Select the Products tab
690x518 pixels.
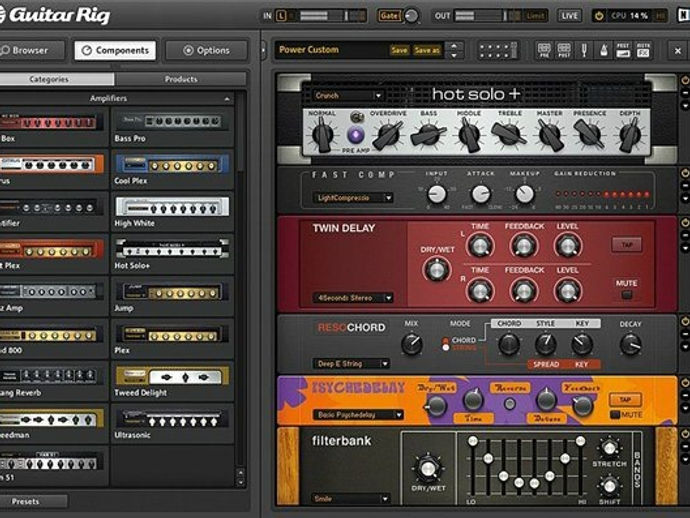pyautogui.click(x=181, y=79)
